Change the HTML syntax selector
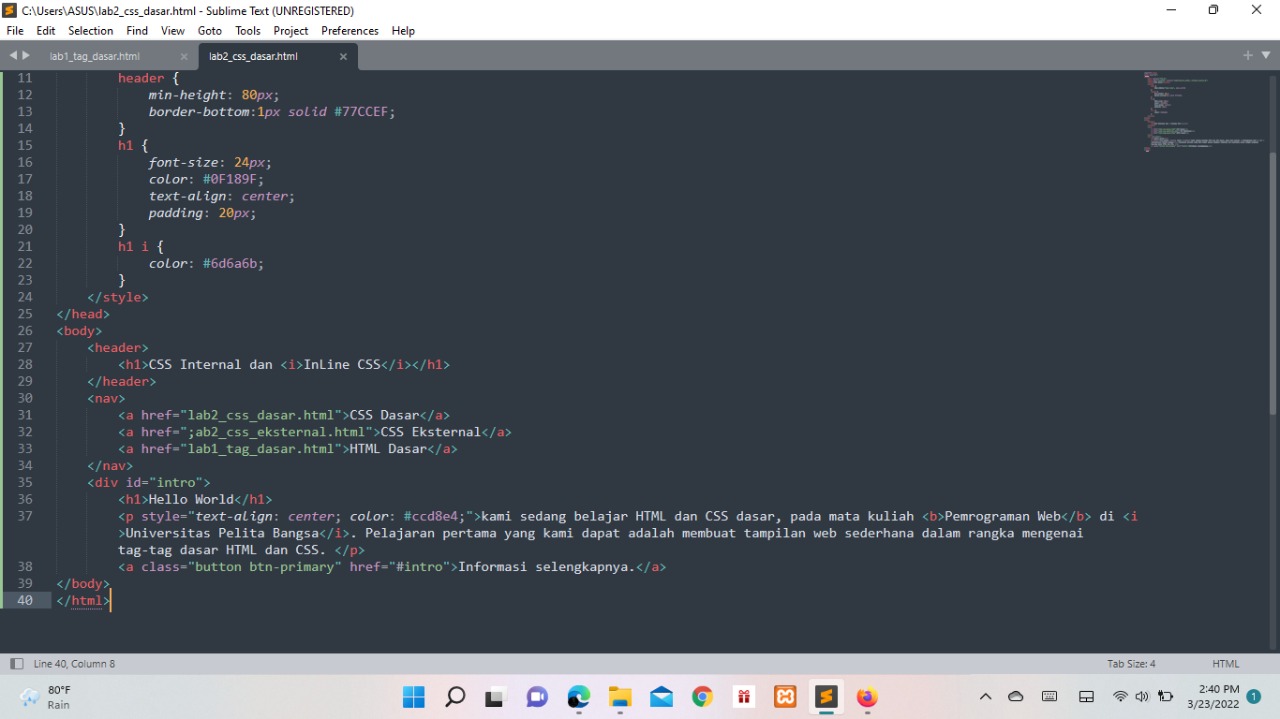This screenshot has width=1280, height=719. [1225, 663]
